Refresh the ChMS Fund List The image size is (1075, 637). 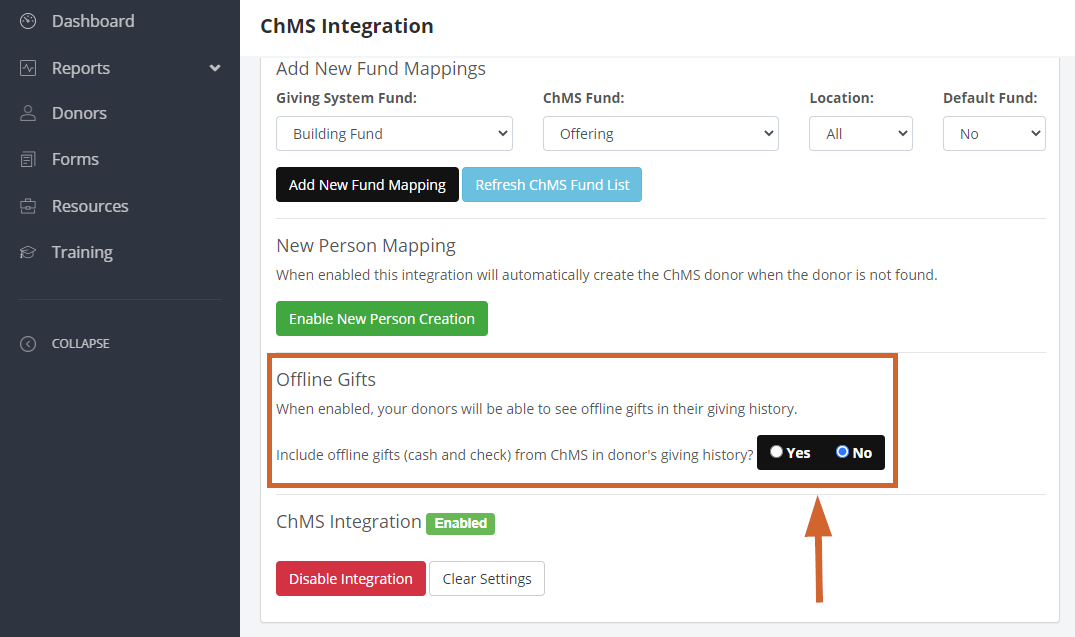pyautogui.click(x=552, y=184)
